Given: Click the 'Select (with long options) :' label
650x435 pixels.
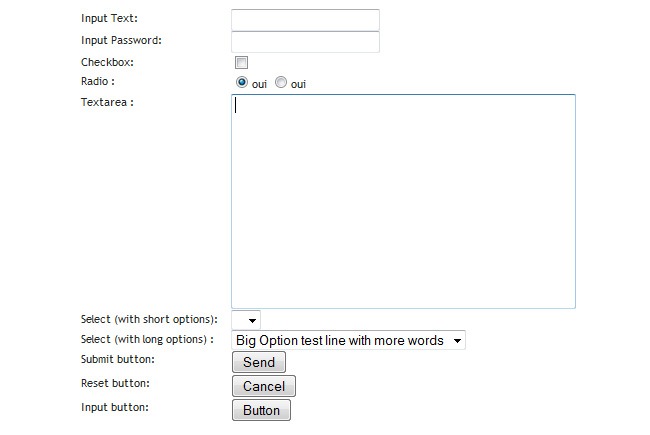Looking at the screenshot, I should [147, 340].
